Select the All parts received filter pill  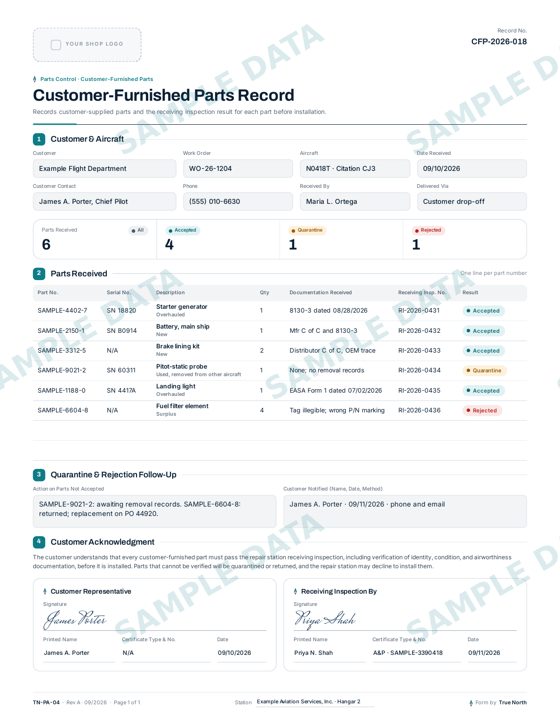138,230
